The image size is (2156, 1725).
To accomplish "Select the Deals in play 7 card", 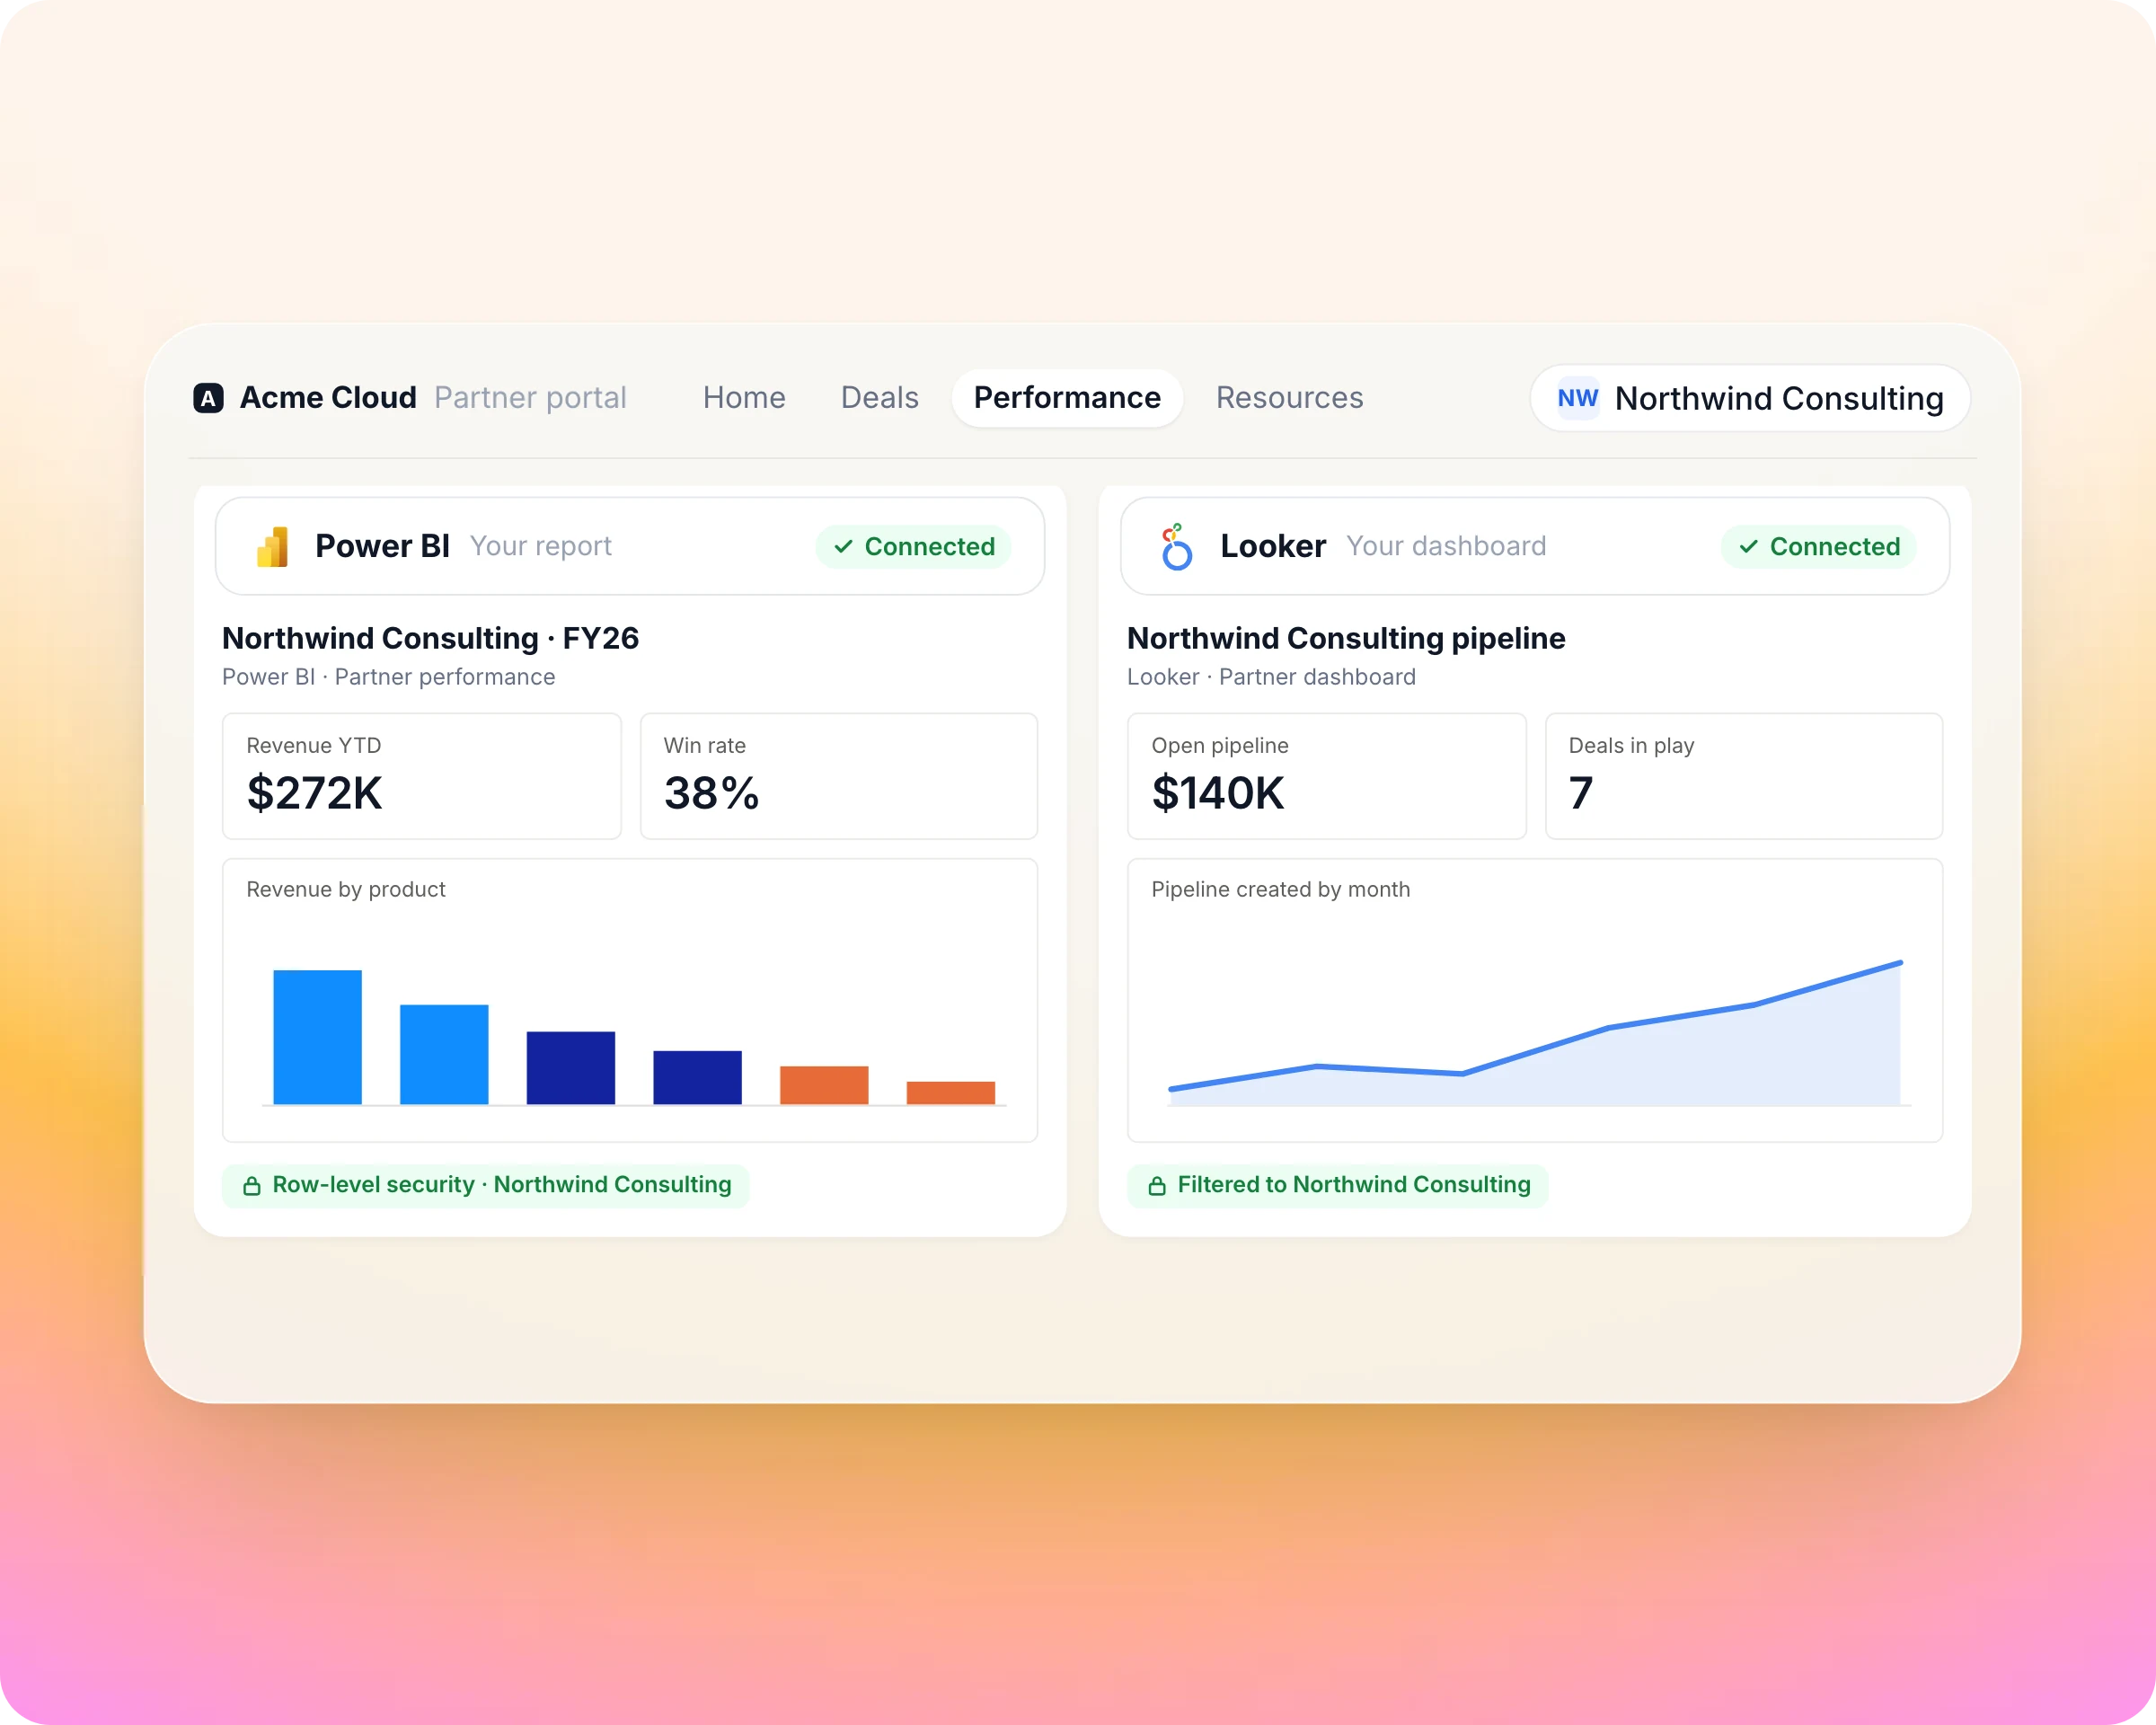I will 1744,776.
